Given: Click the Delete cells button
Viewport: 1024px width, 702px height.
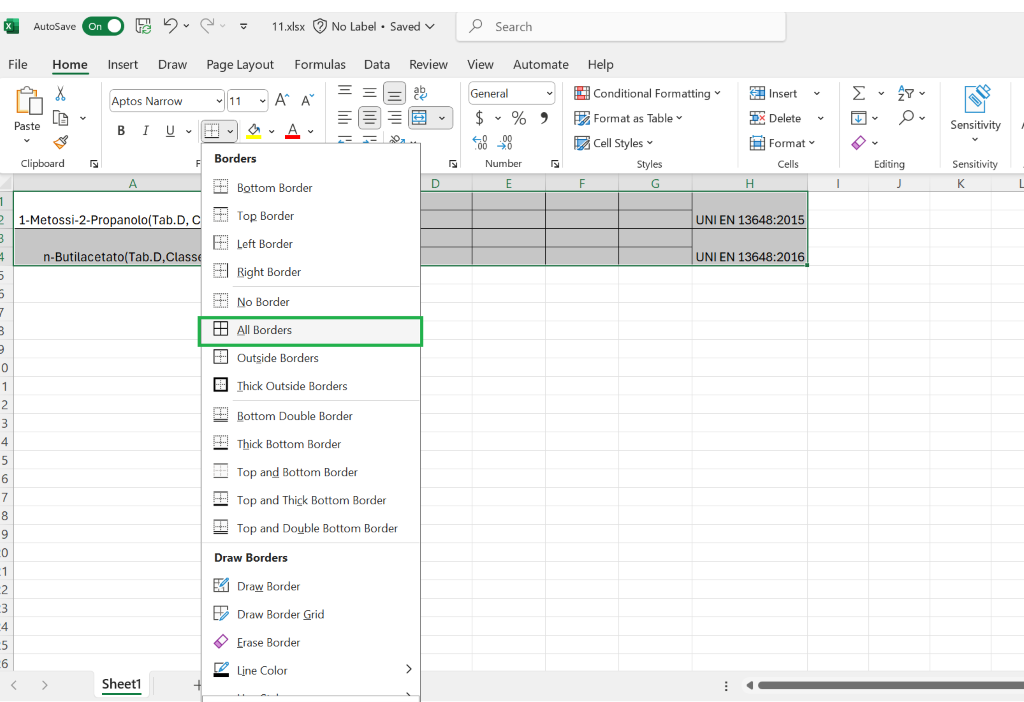Looking at the screenshot, I should pyautogui.click(x=776, y=118).
